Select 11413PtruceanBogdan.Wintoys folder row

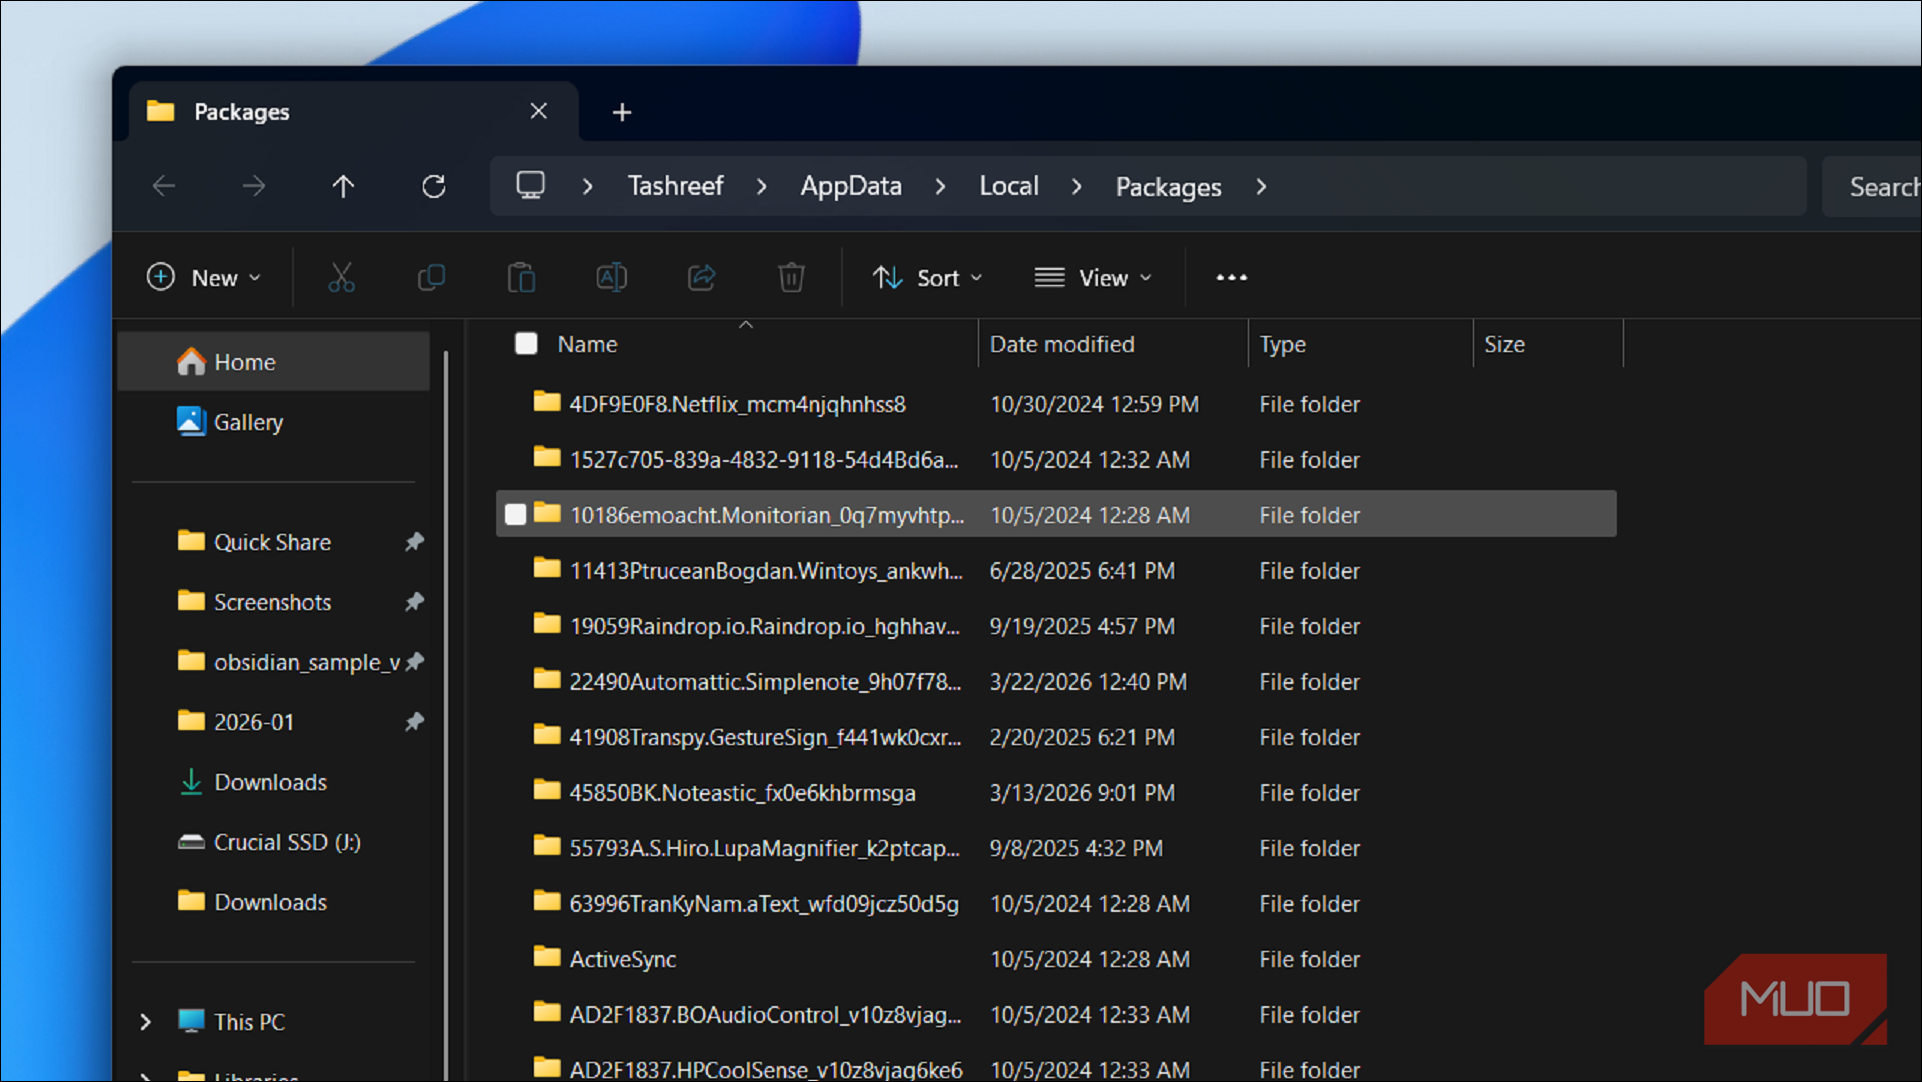1056,570
